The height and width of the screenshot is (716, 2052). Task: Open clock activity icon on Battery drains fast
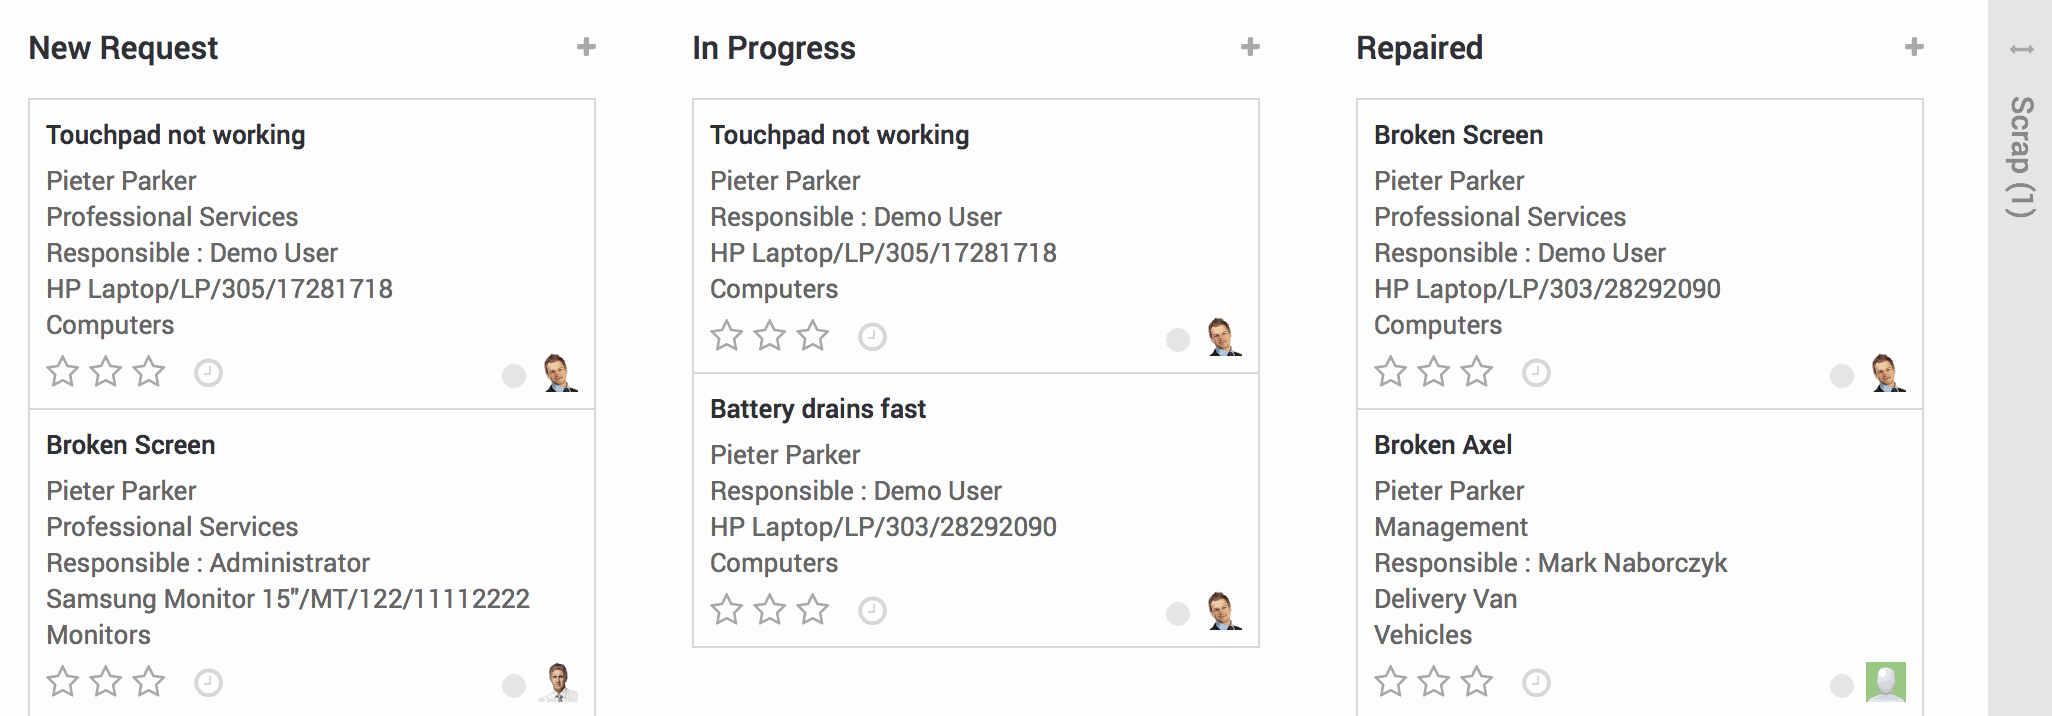872,610
